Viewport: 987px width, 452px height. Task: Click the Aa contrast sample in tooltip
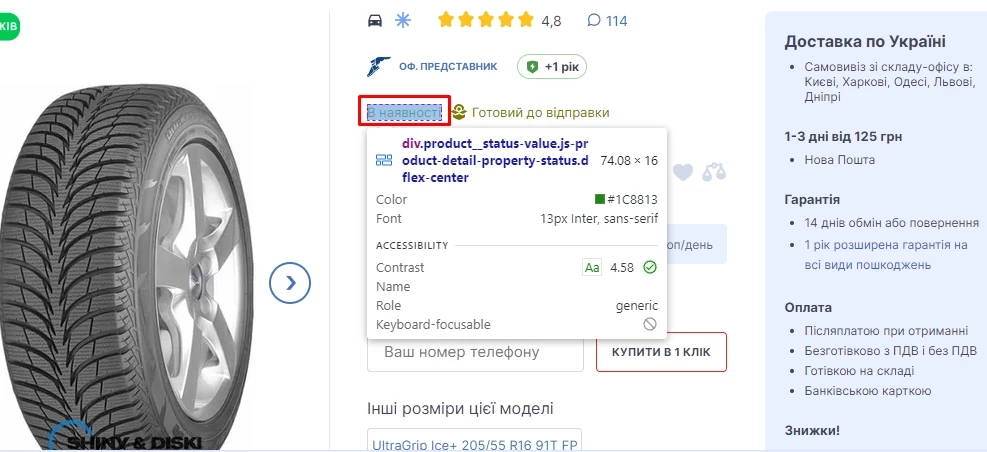pos(592,268)
